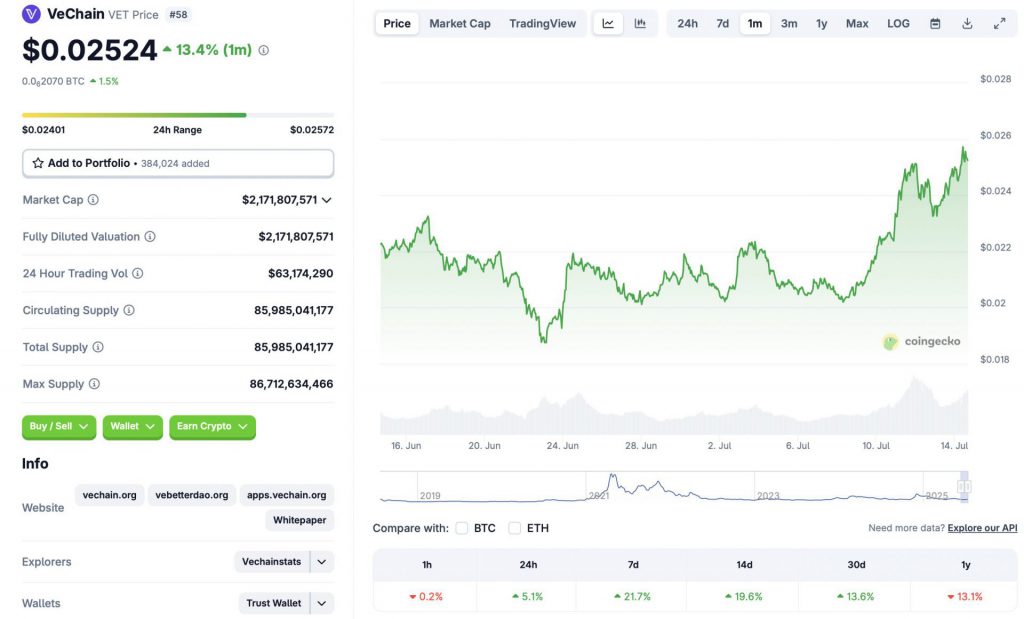Image resolution: width=1024 pixels, height=619 pixels.
Task: Open the Wallet dropdown
Action: click(133, 426)
